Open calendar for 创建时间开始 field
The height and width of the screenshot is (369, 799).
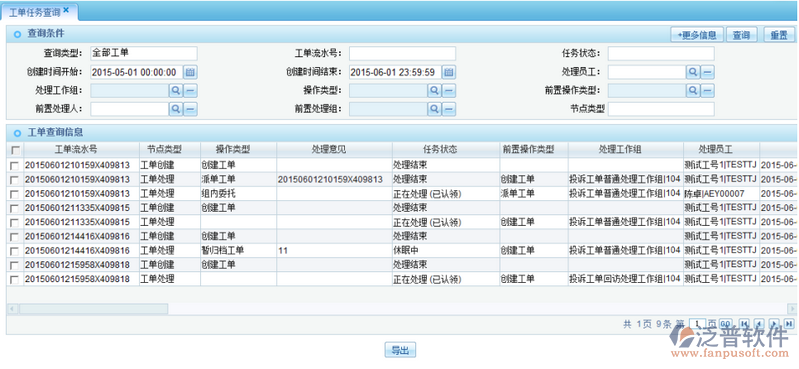(x=190, y=72)
